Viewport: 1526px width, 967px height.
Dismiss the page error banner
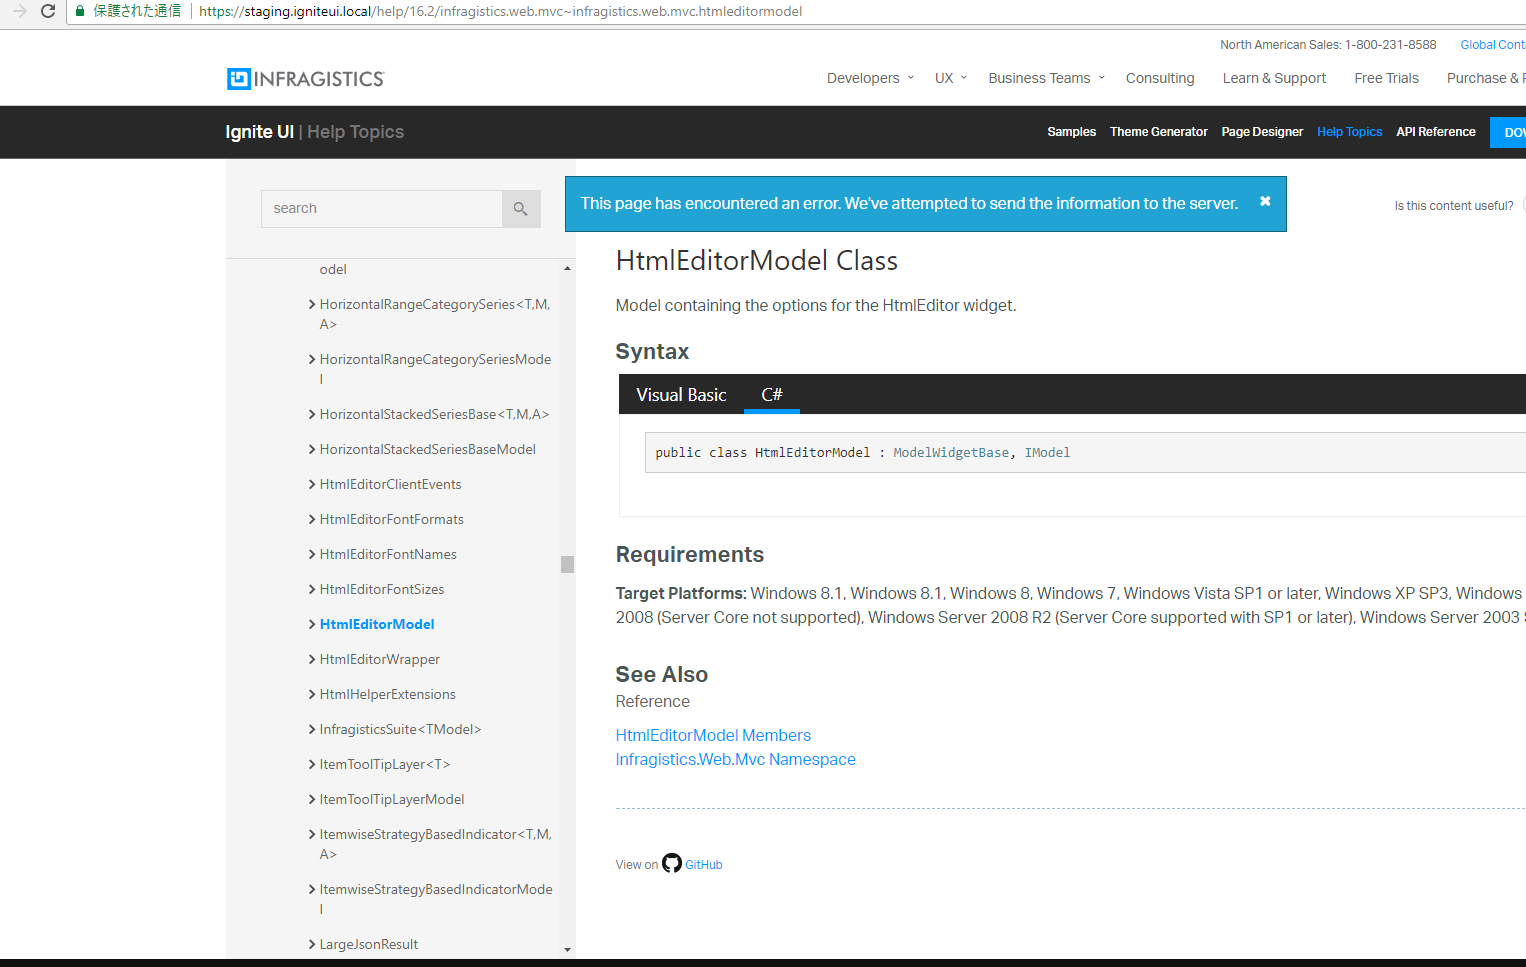point(1264,202)
